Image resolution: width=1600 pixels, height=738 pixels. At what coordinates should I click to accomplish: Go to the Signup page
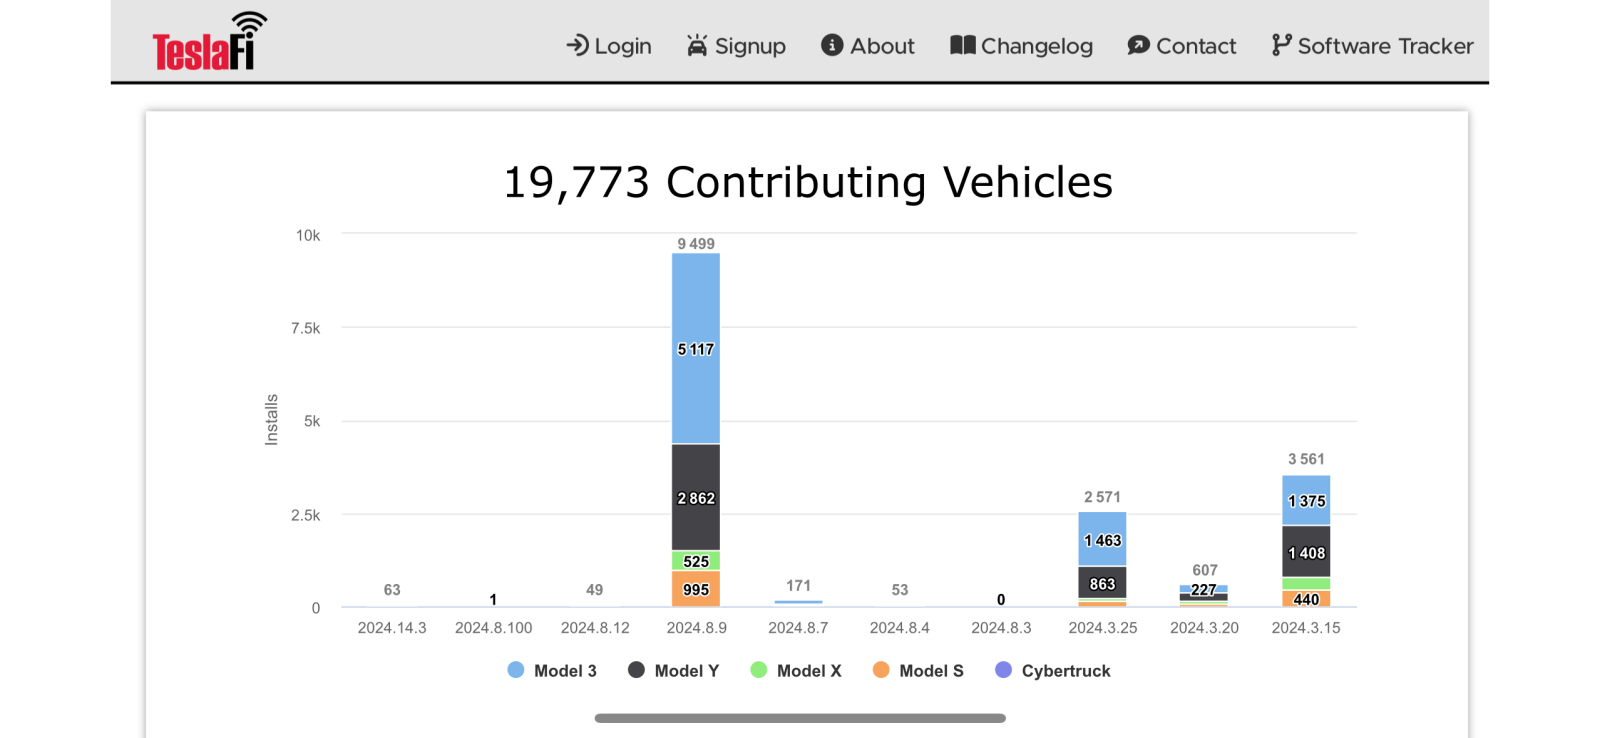pyautogui.click(x=736, y=46)
